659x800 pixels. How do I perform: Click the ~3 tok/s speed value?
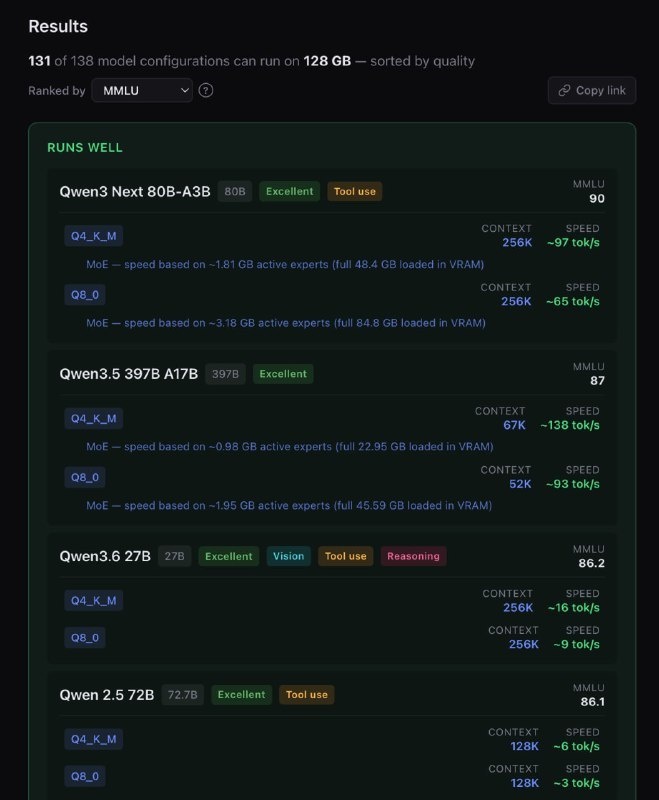tap(576, 783)
